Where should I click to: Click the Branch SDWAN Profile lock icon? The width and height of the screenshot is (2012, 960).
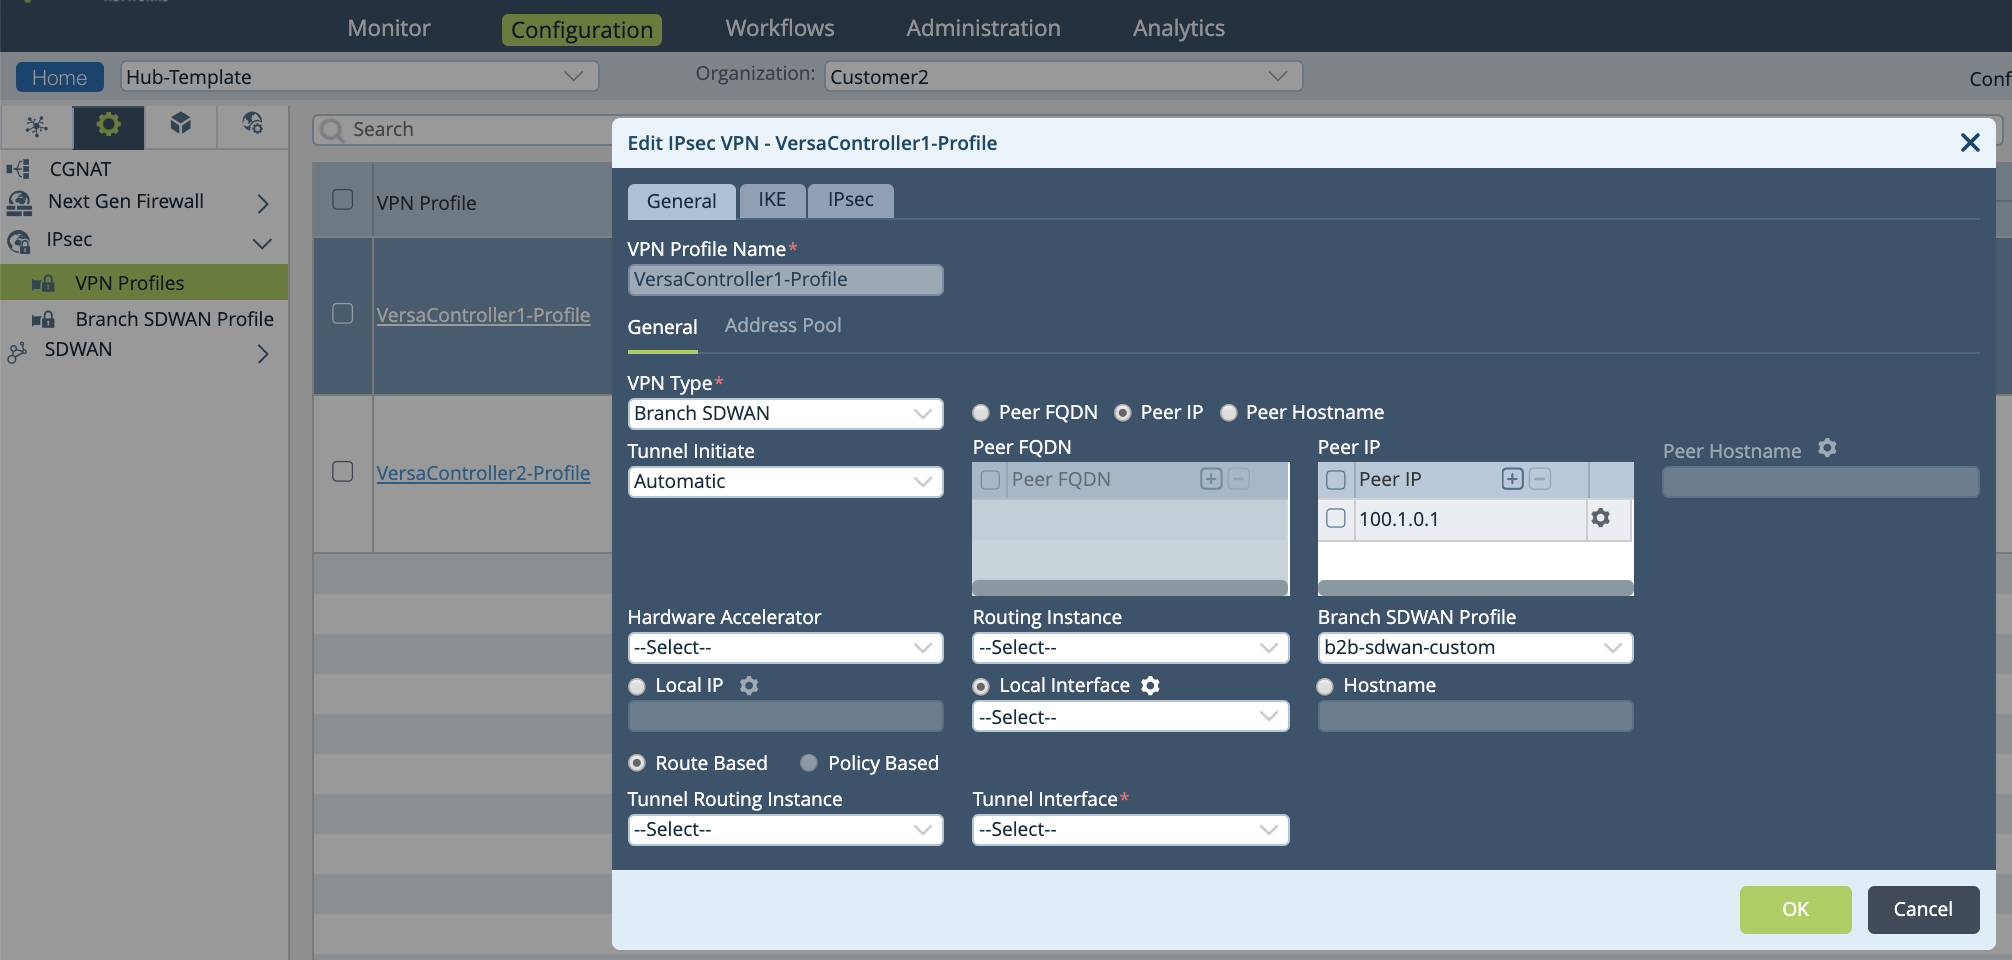[43, 319]
